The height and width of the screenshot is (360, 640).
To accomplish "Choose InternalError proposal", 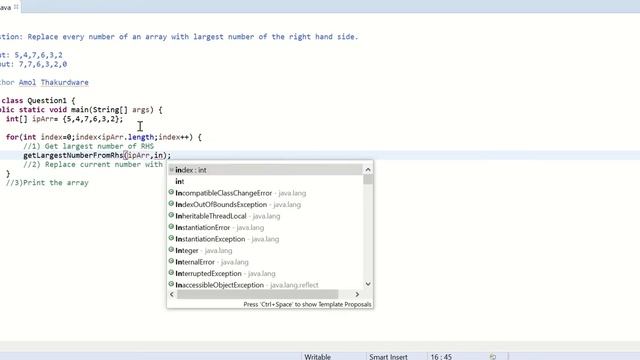I will point(265,262).
